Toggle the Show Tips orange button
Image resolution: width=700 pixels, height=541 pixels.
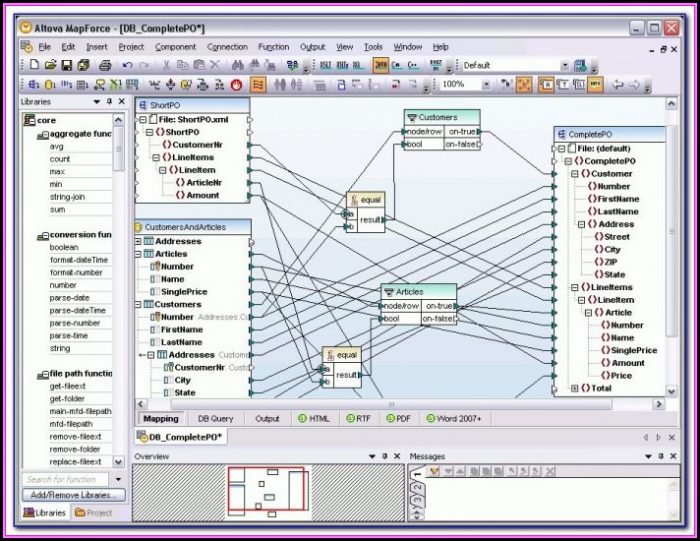595,84
